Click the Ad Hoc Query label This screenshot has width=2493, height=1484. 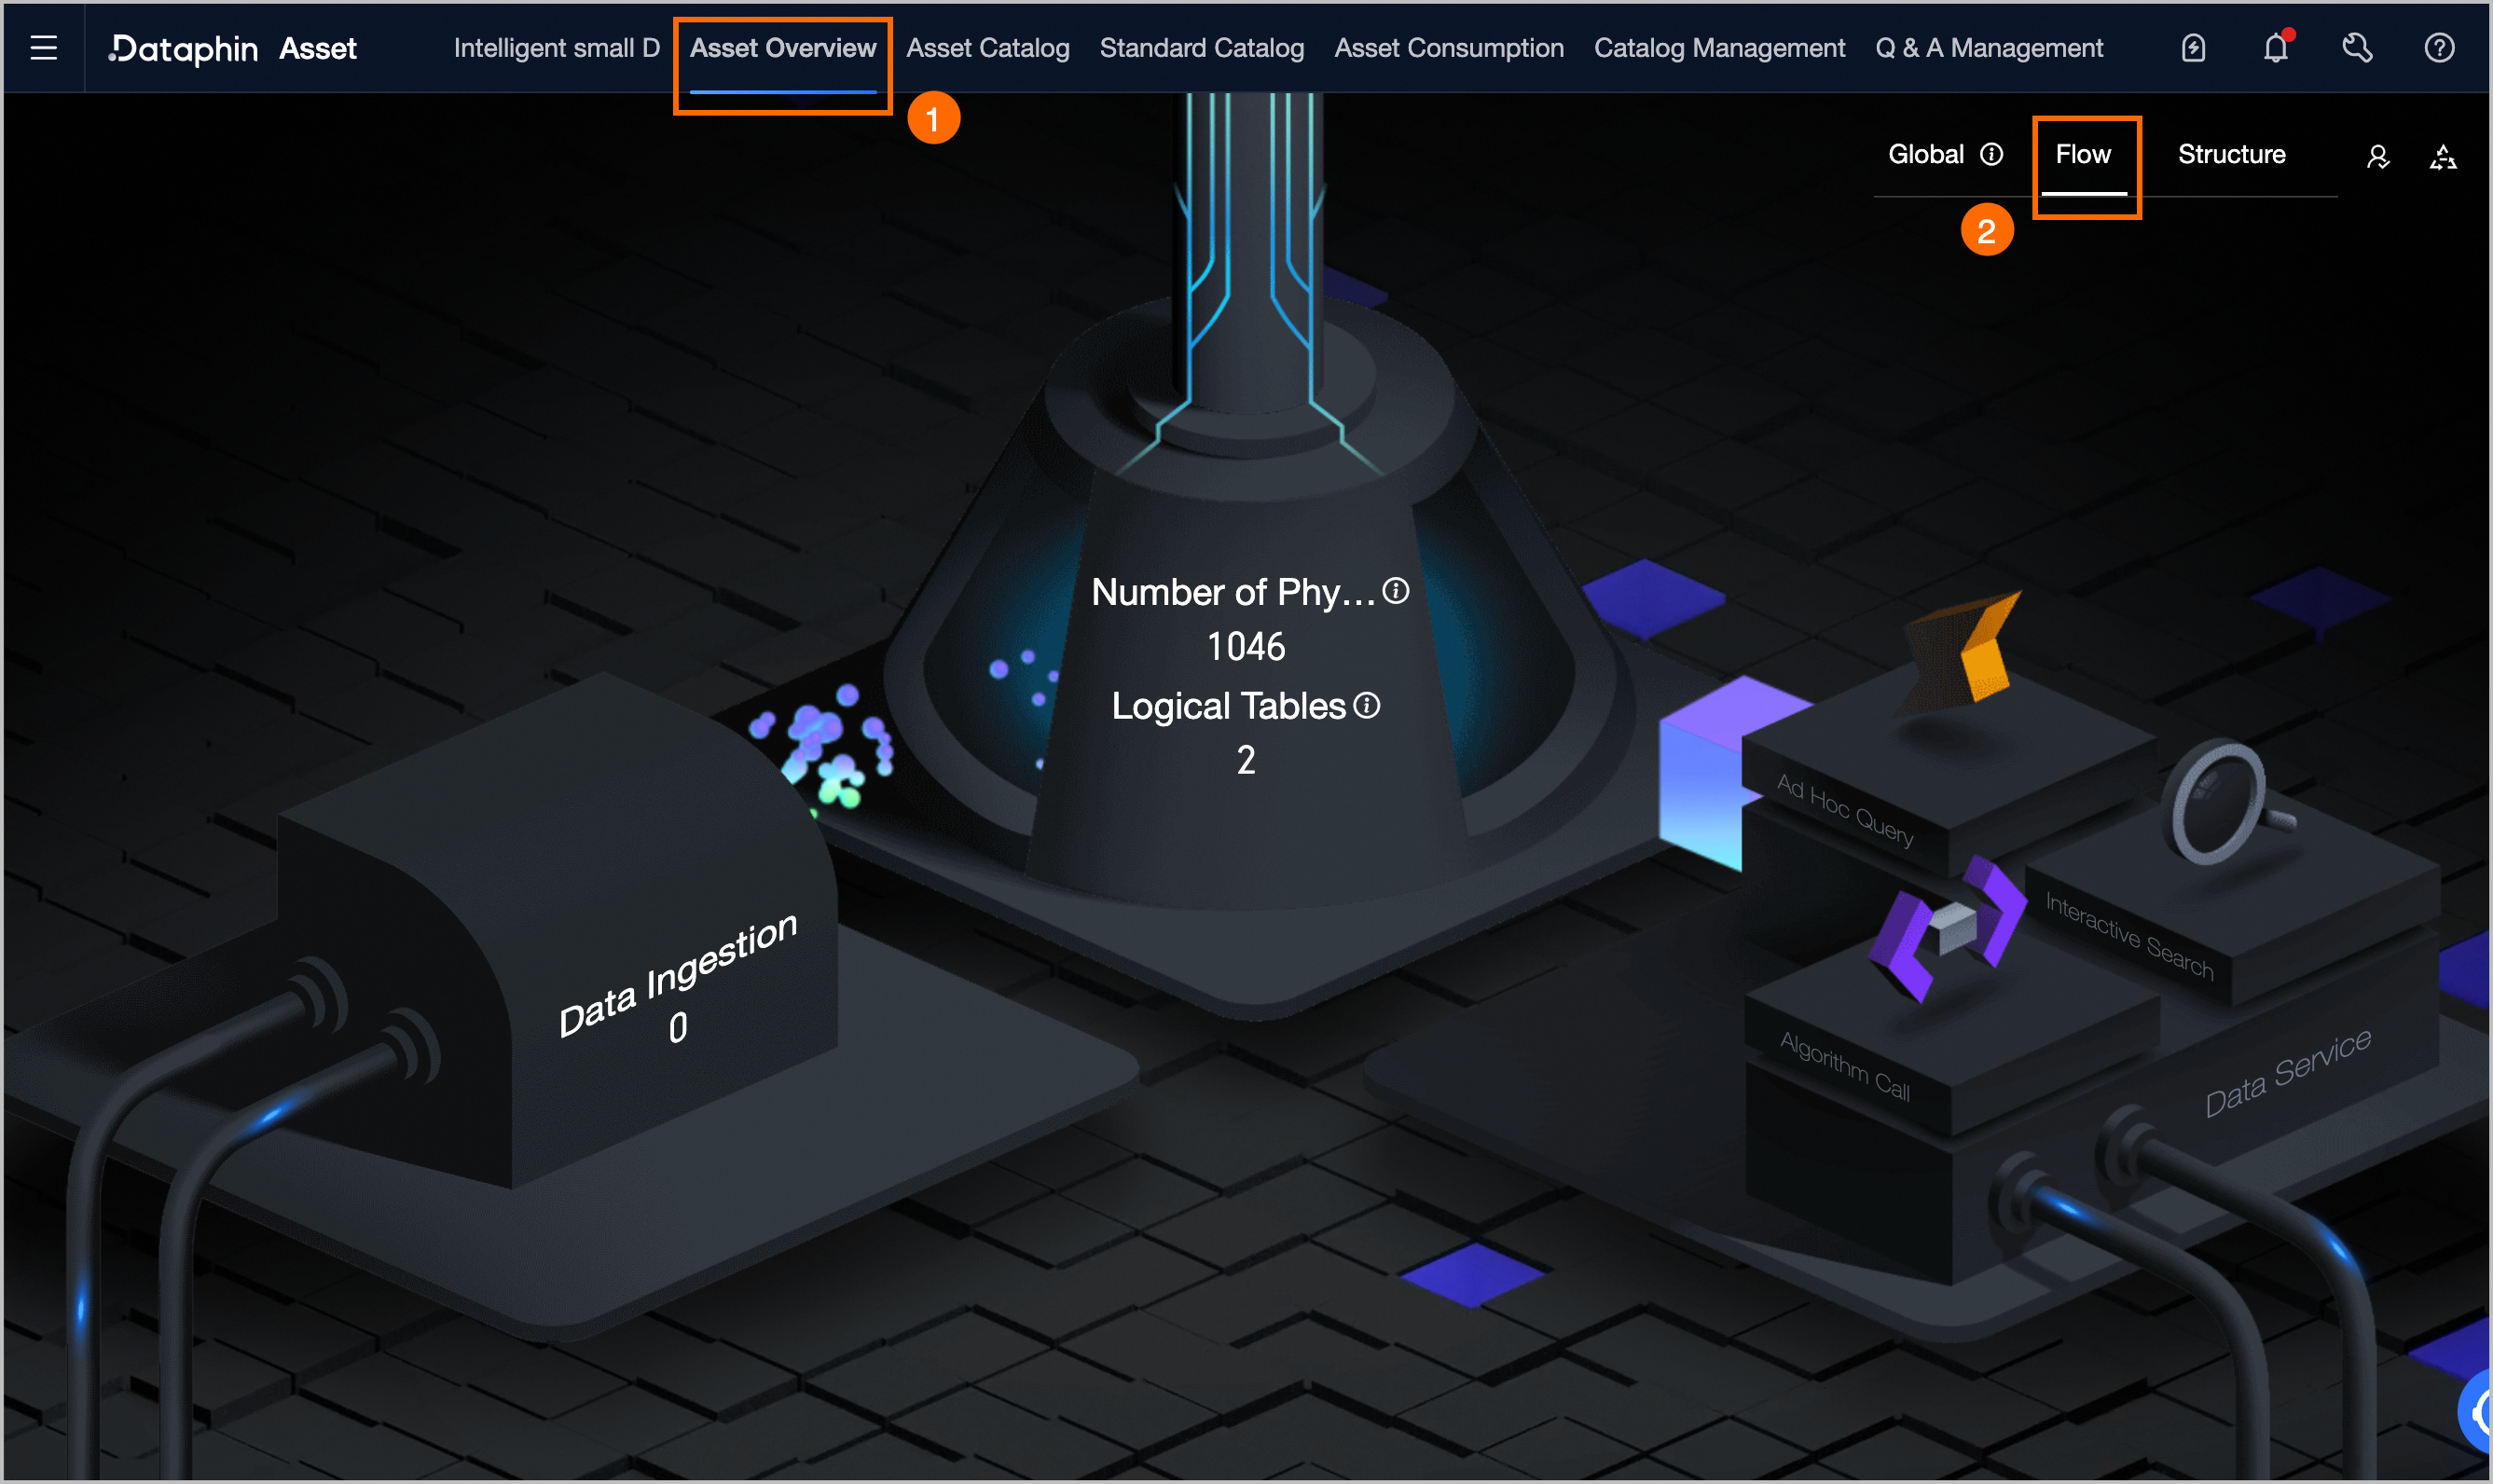pyautogui.click(x=1845, y=810)
